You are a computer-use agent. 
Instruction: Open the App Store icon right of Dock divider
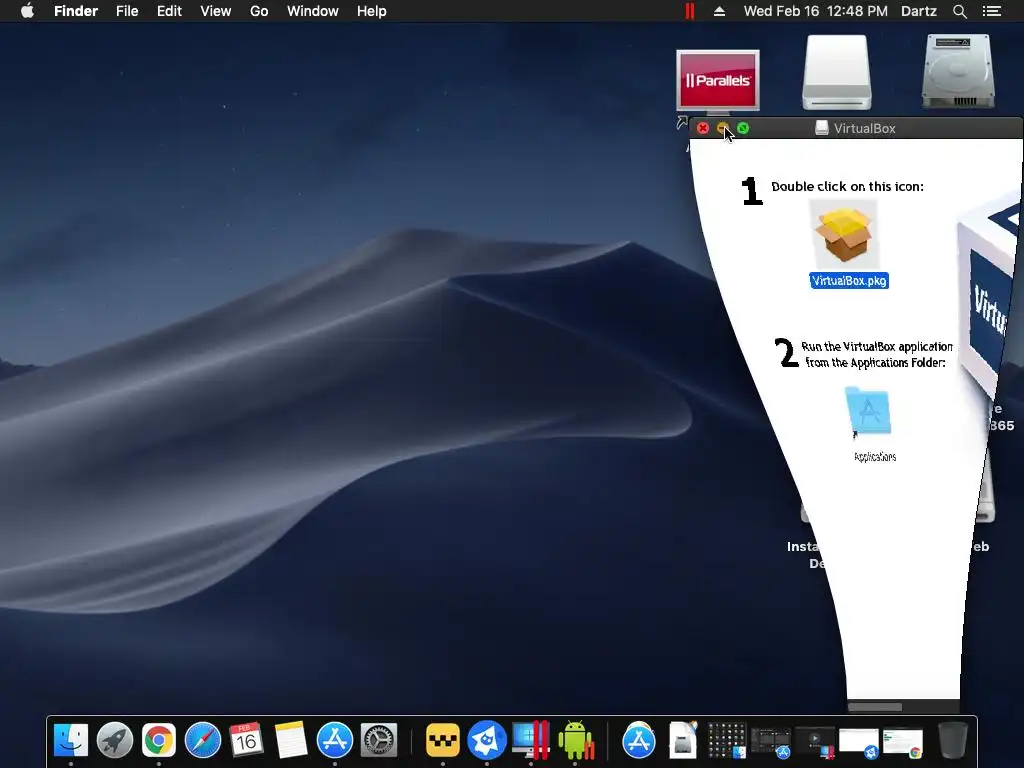point(639,740)
